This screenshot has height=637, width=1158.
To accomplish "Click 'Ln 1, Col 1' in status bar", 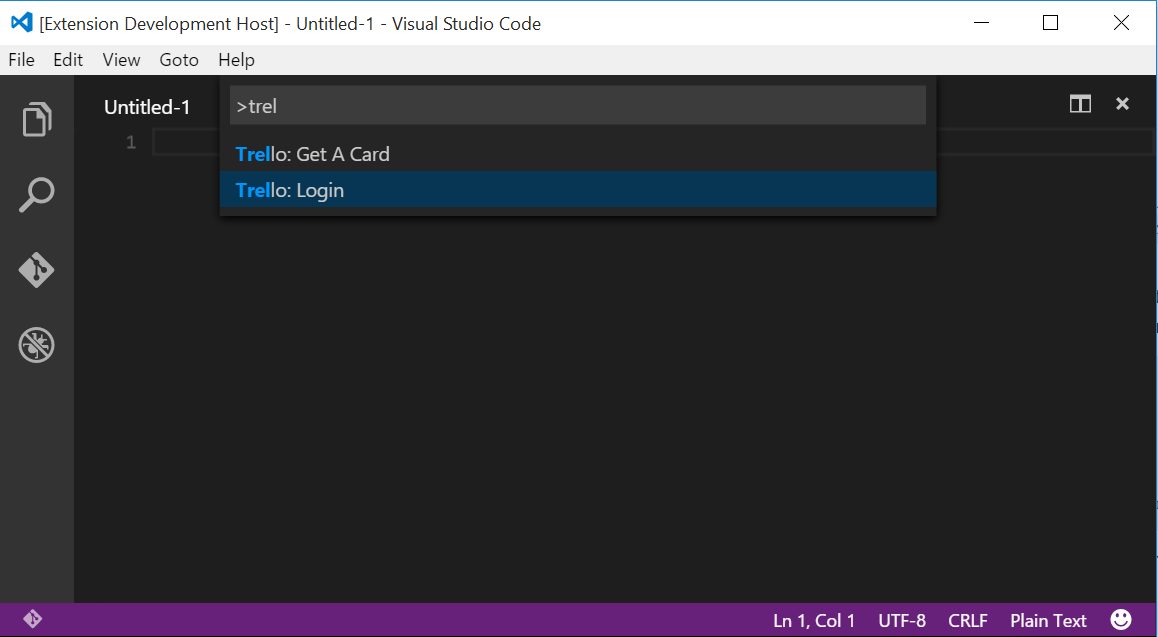I will (814, 621).
